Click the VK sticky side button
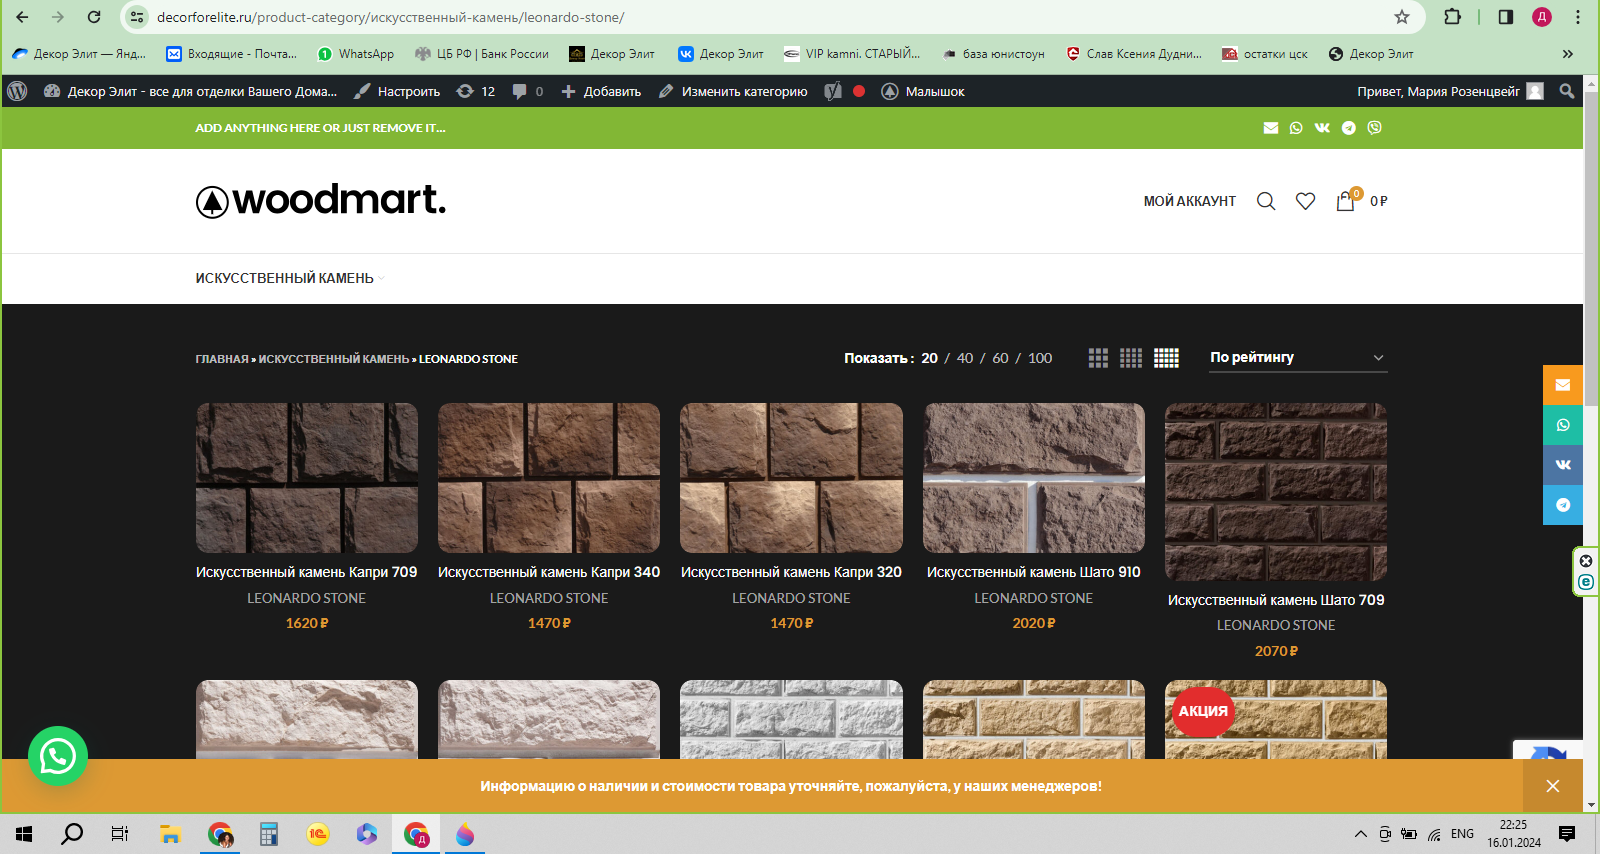 pyautogui.click(x=1563, y=465)
